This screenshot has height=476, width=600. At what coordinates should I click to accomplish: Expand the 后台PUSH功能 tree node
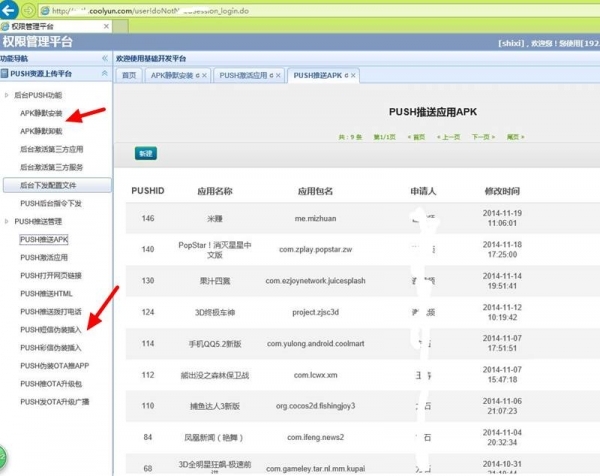7,95
